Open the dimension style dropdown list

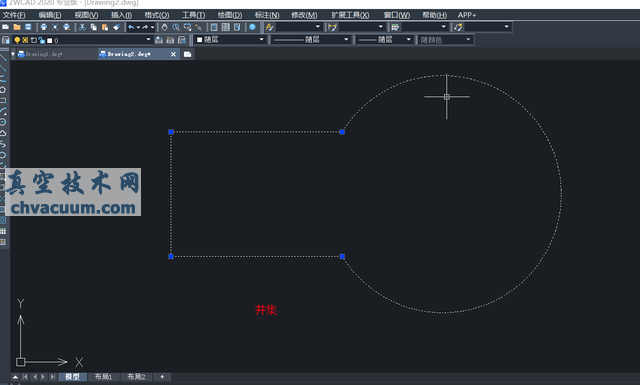[381, 27]
